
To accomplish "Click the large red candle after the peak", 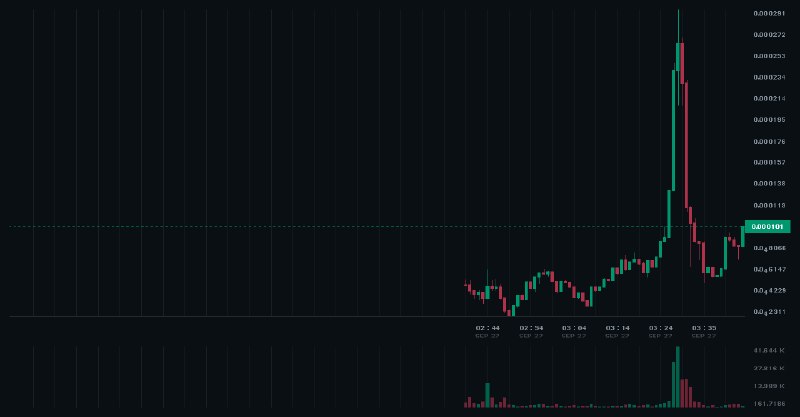I will (x=686, y=144).
